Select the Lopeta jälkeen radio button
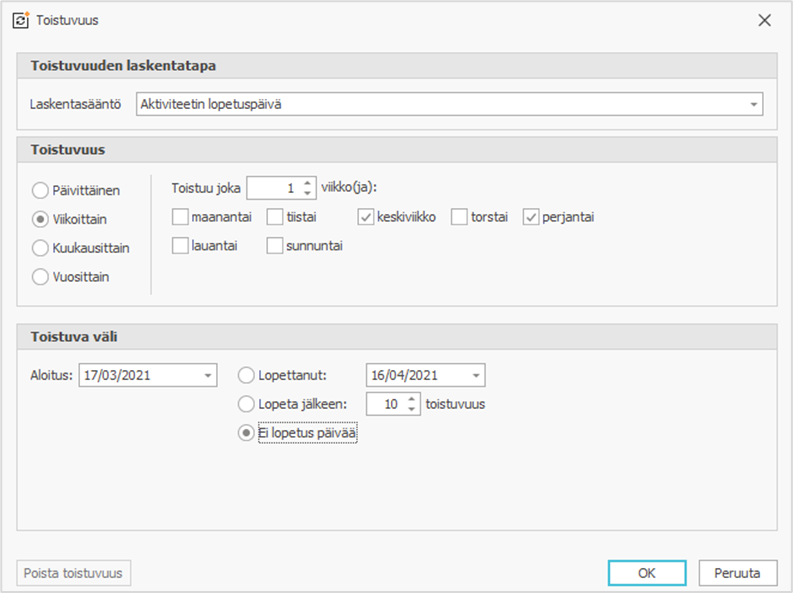 tap(246, 404)
